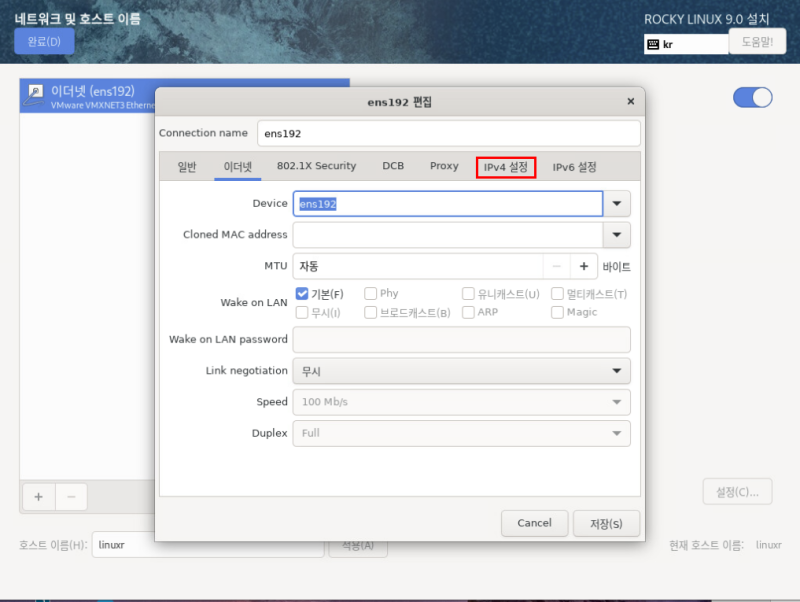Open the Duplex dropdown
This screenshot has height=602, width=800.
click(x=461, y=433)
